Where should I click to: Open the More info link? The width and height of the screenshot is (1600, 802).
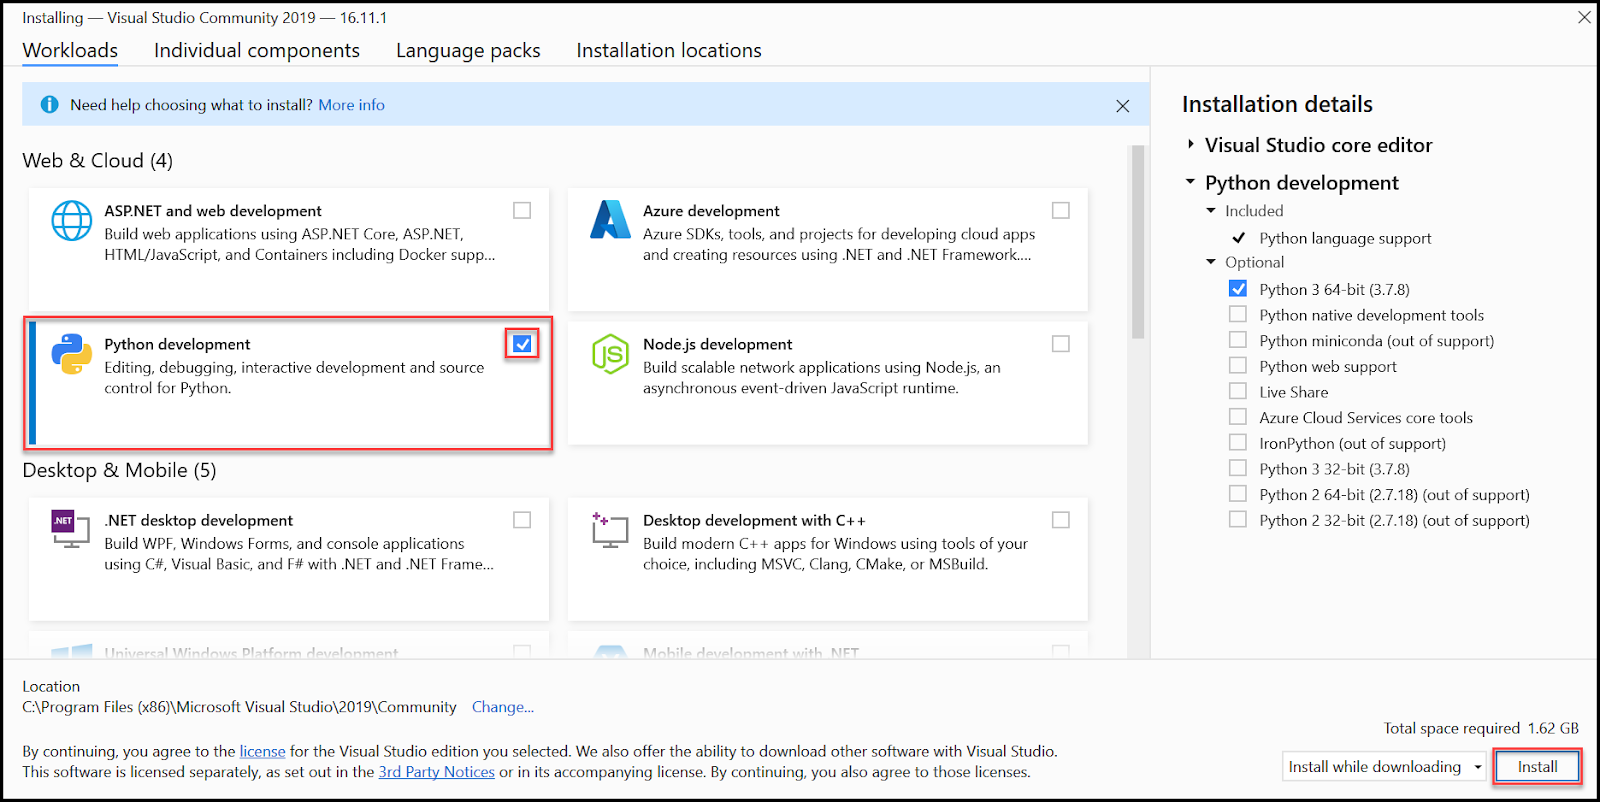coord(351,105)
